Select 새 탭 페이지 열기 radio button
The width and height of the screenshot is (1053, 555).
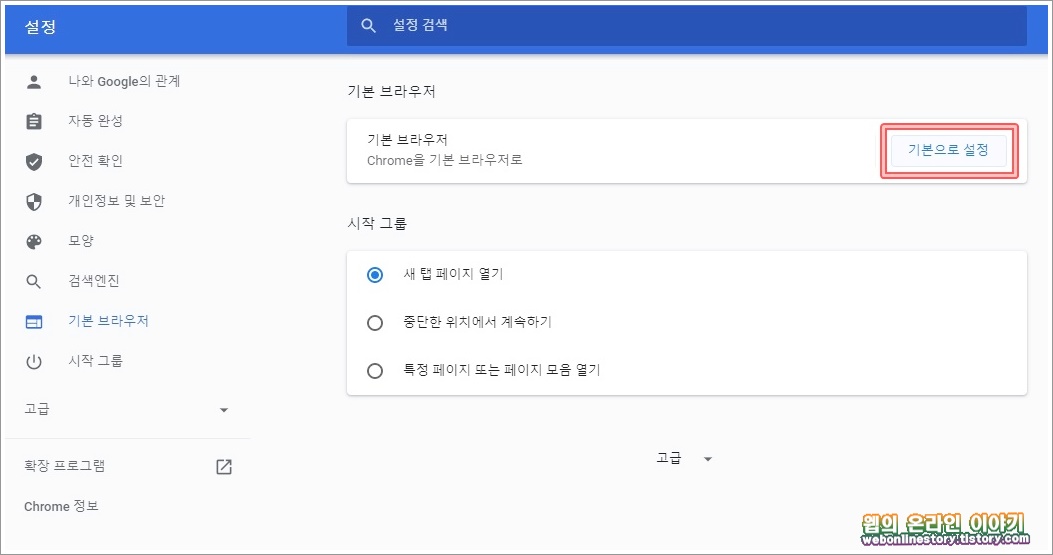click(375, 275)
